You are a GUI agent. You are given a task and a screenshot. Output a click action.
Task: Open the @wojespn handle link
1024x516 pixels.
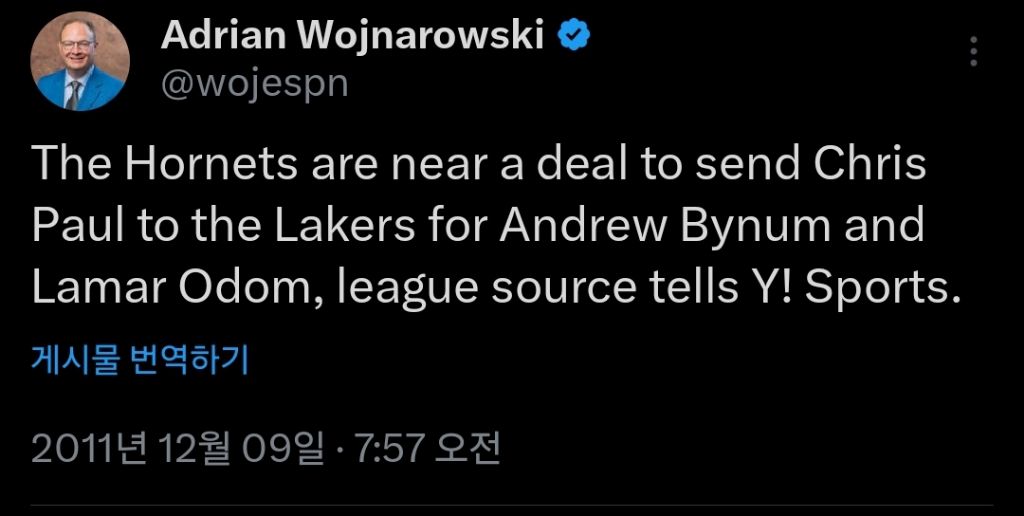[x=254, y=83]
